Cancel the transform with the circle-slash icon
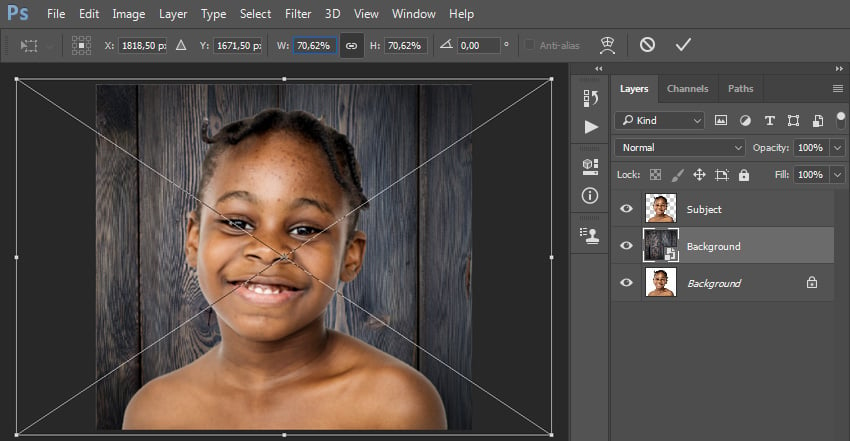The width and height of the screenshot is (850, 441). (647, 45)
